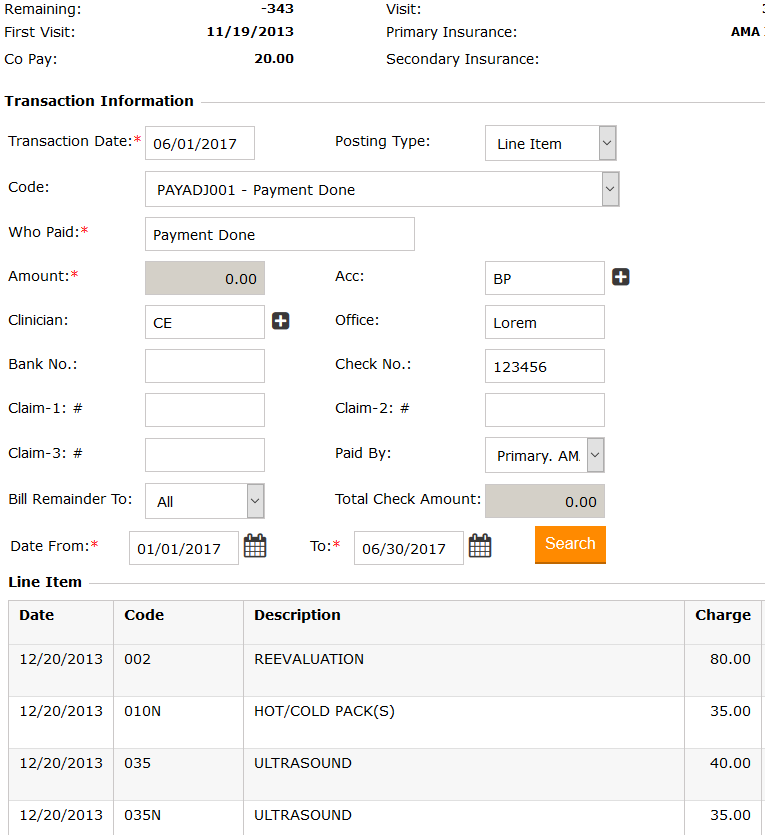
Task: Open the Date From calendar picker
Action: pyautogui.click(x=256, y=547)
